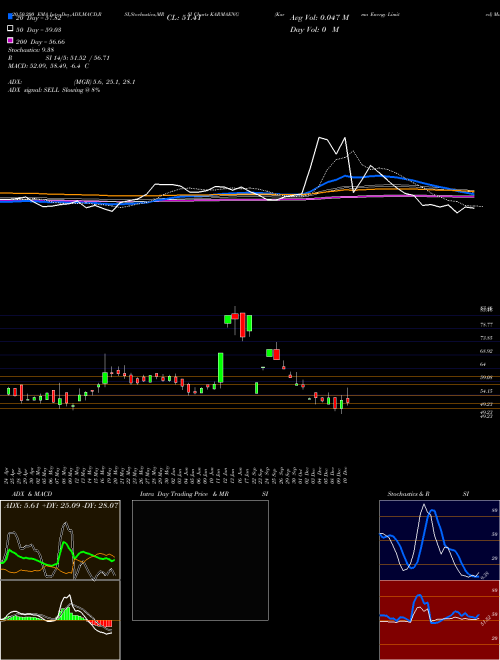Viewport: 500px width, 660px height.
Task: Select the '200 Day - 56.66' legend text
Action: point(40,42)
